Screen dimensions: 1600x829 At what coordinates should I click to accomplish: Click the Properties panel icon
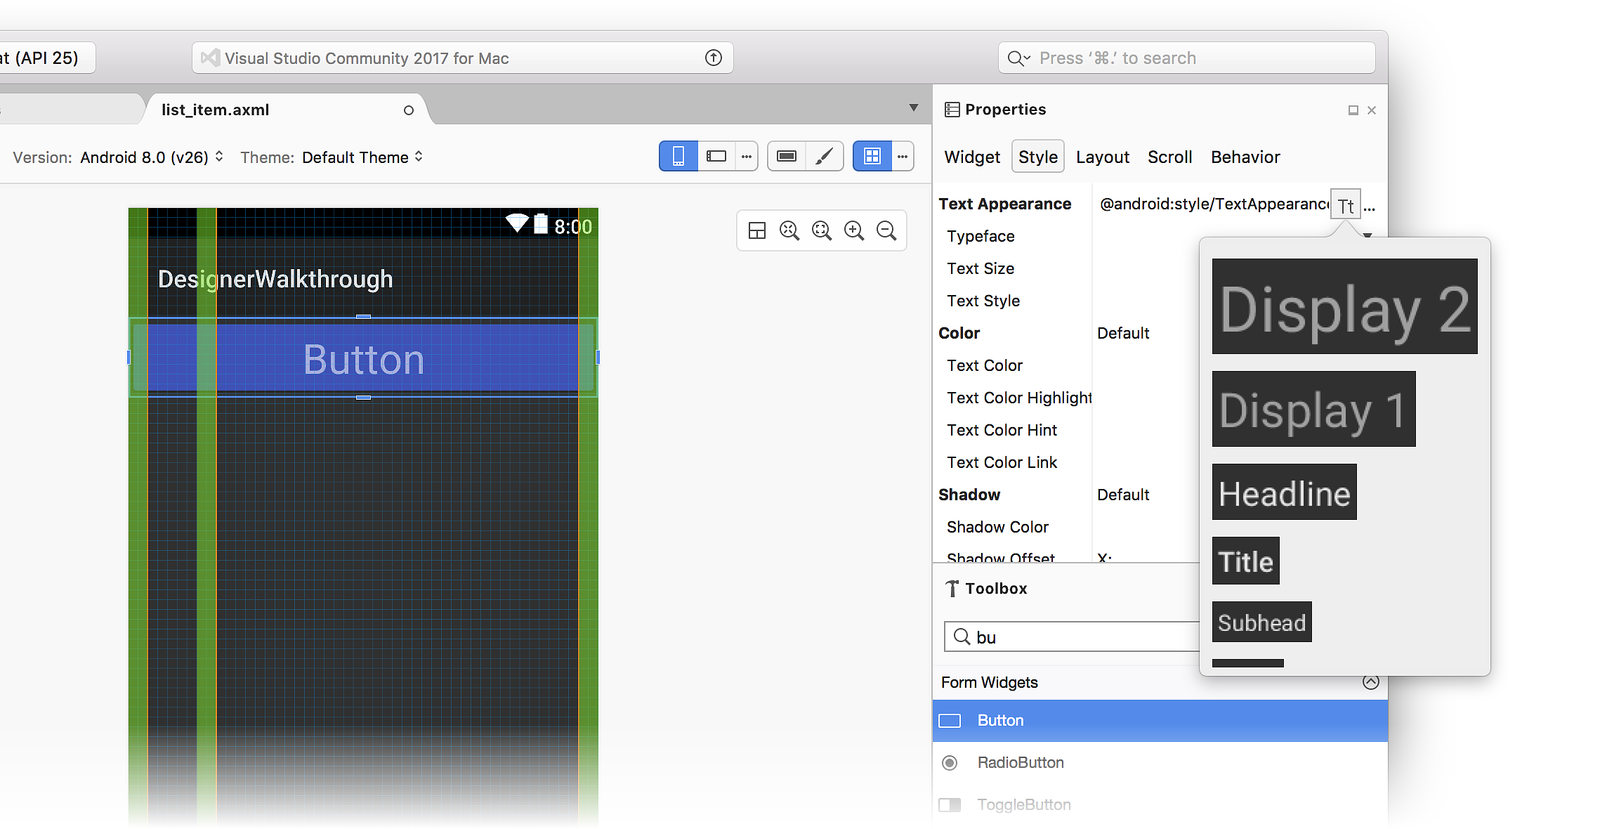(952, 110)
